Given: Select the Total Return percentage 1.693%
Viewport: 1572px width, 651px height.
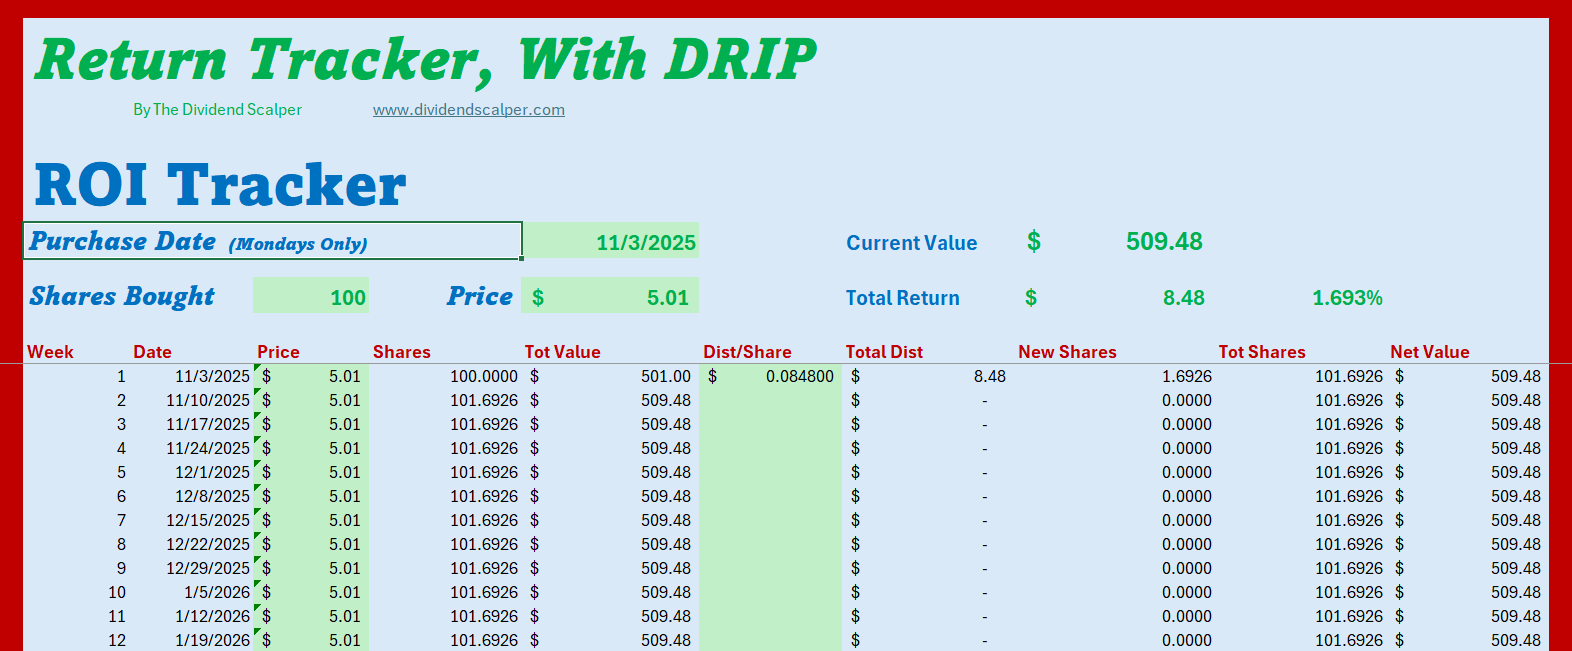Looking at the screenshot, I should click(x=1347, y=298).
